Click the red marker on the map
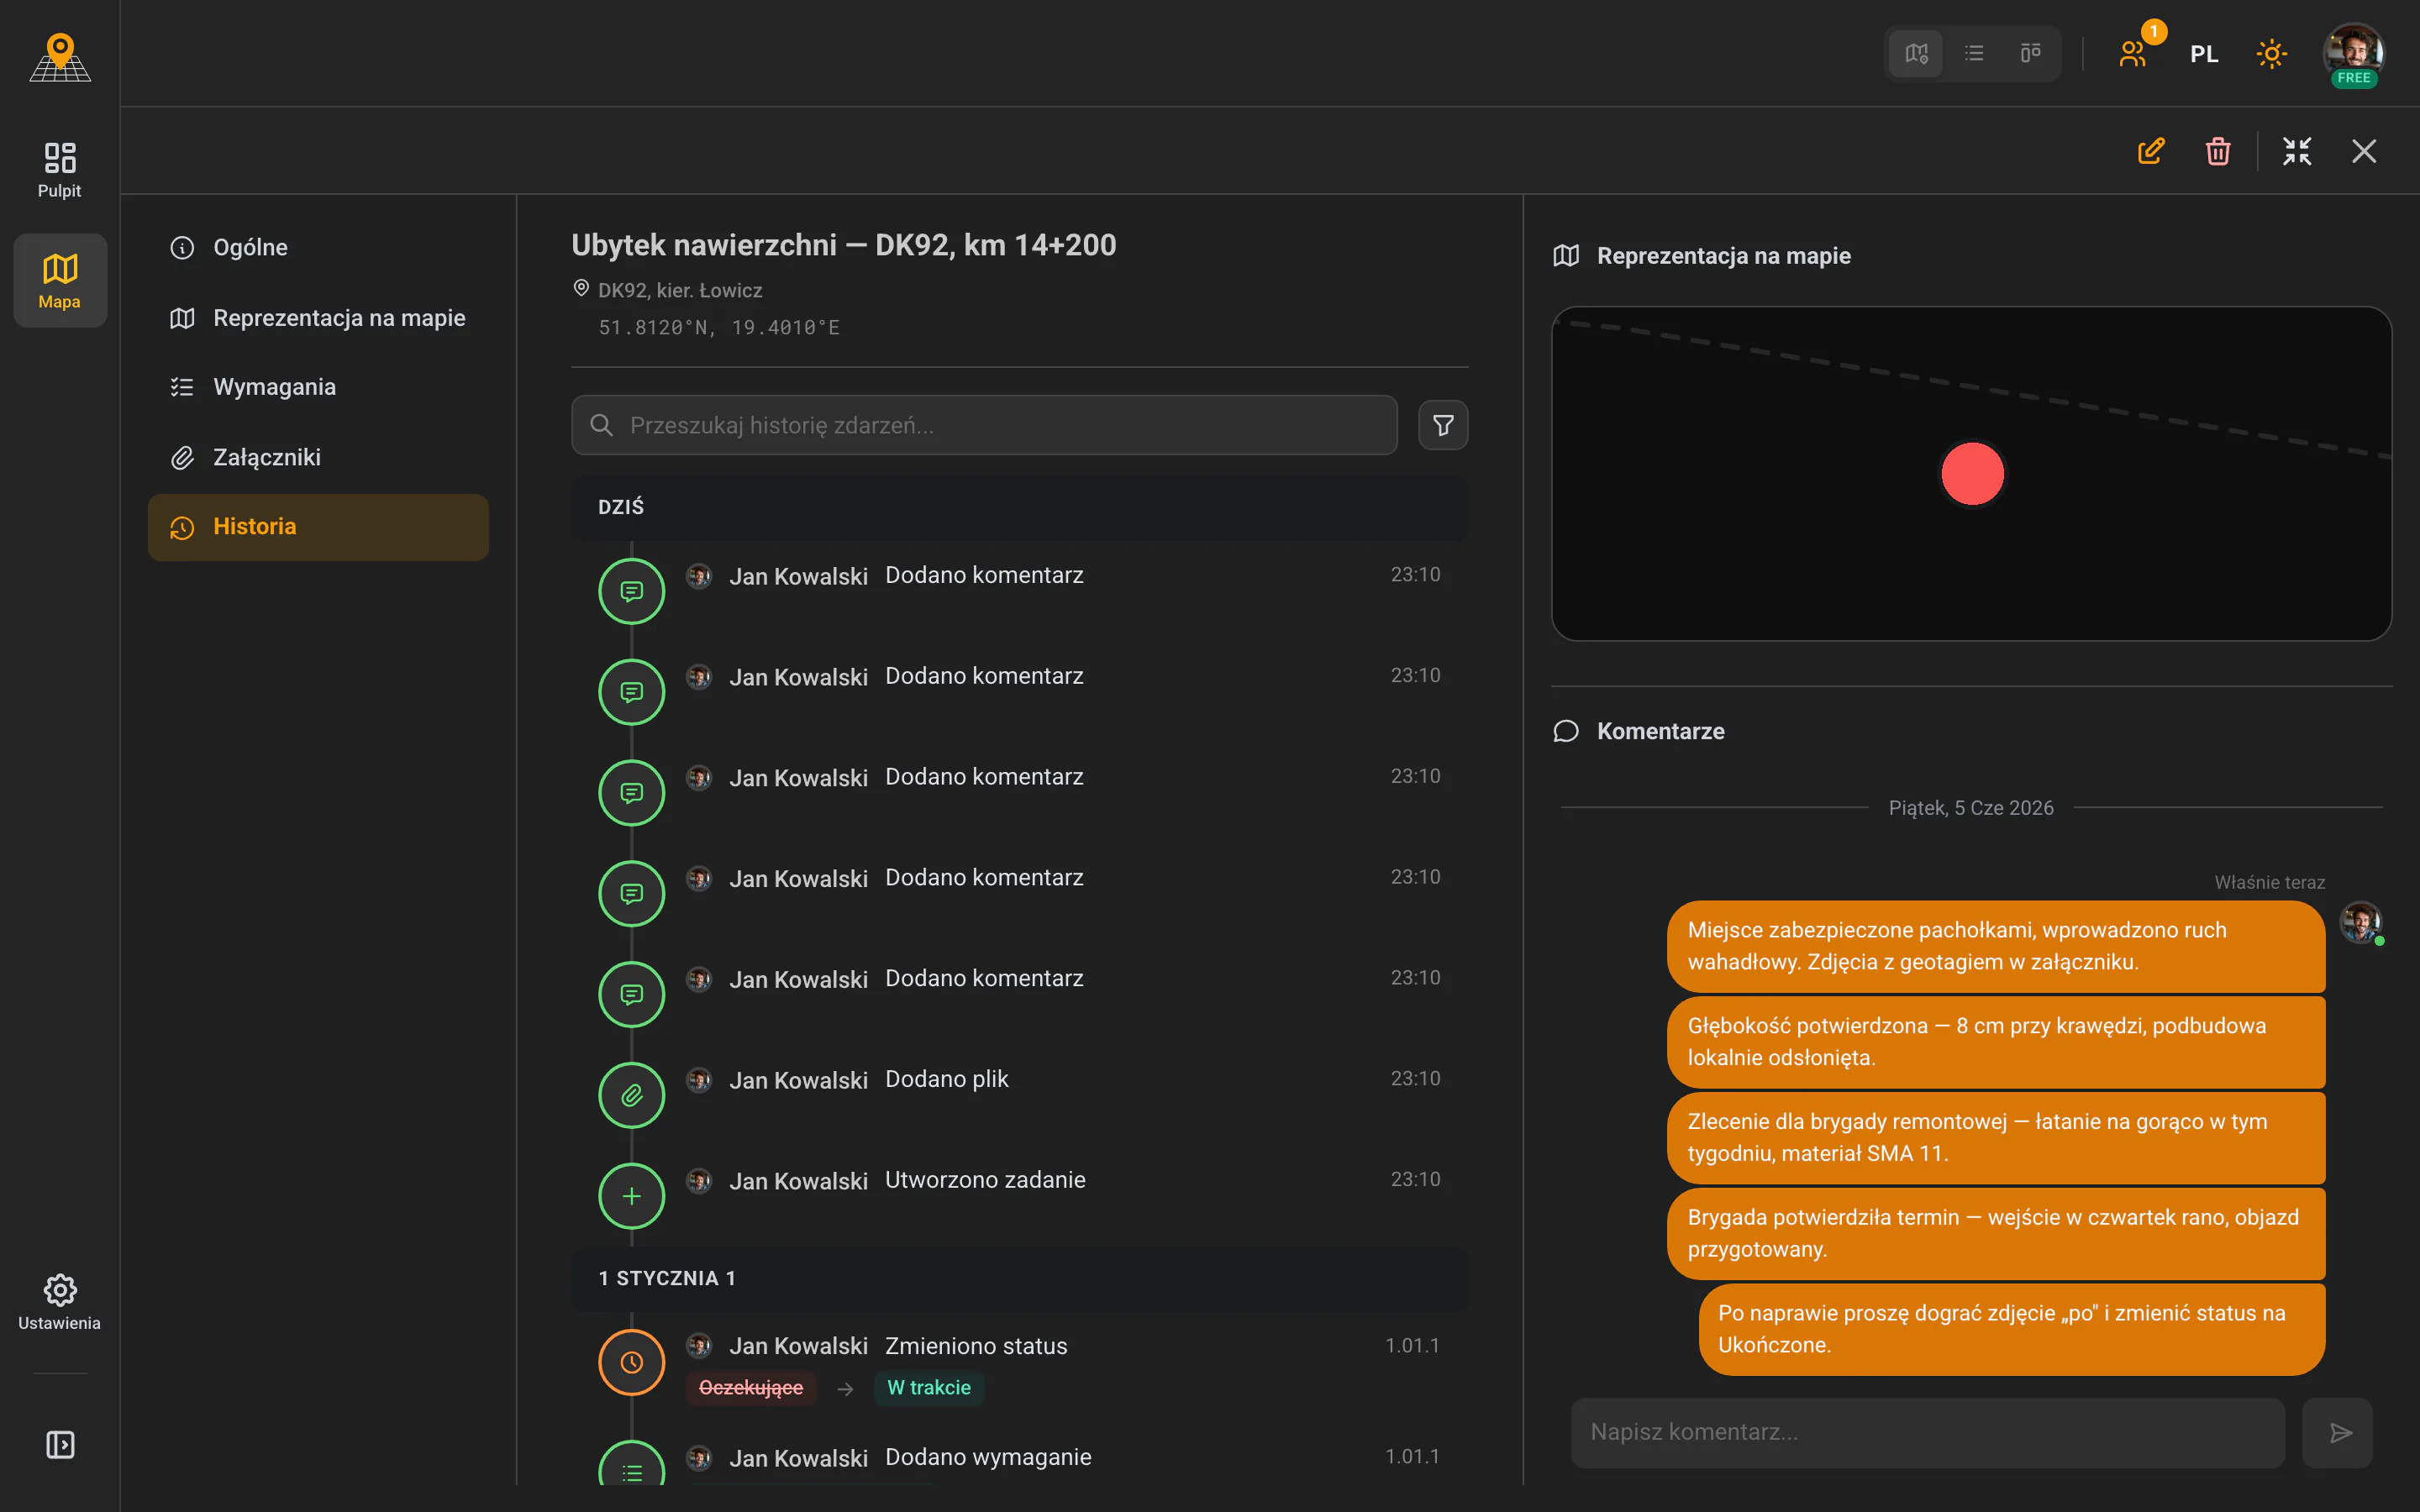Viewport: 2420px width, 1512px height. [1972, 473]
